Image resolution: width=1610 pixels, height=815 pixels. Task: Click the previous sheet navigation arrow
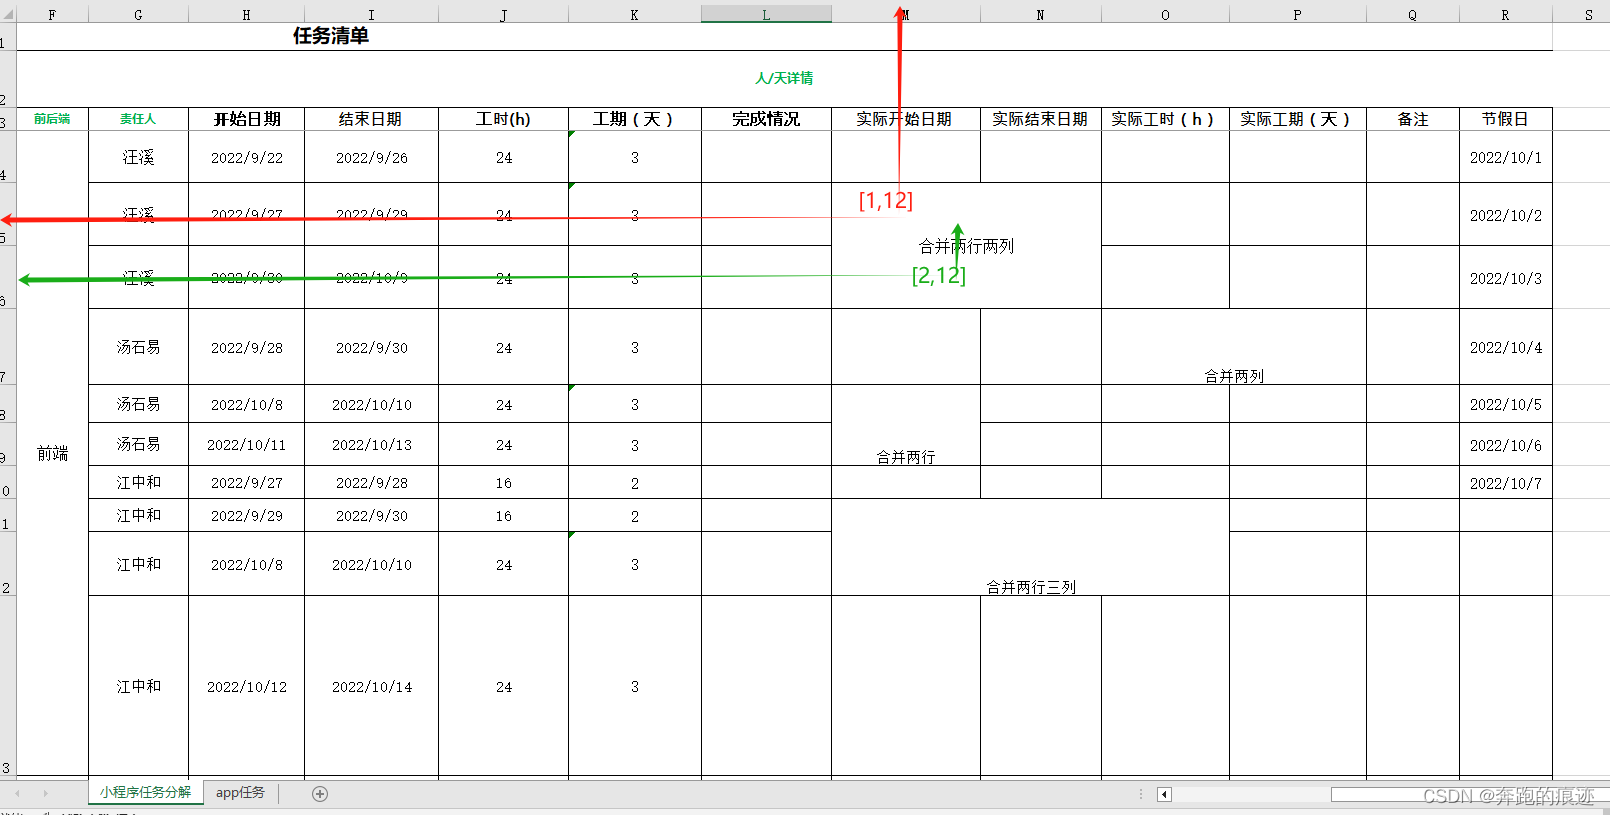(x=17, y=793)
